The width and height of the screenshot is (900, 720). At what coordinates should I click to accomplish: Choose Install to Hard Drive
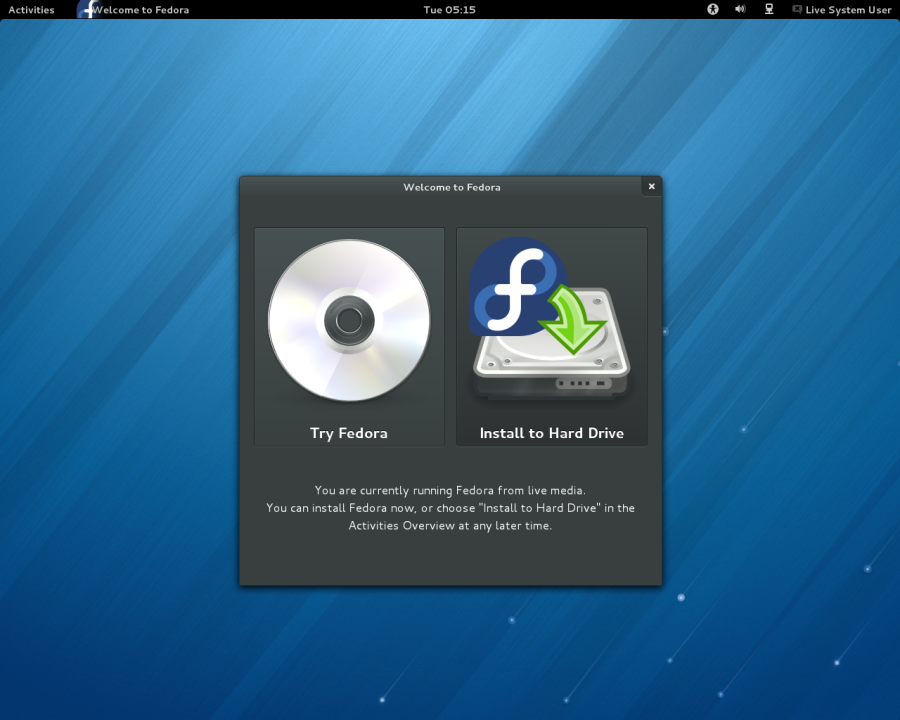pos(552,336)
